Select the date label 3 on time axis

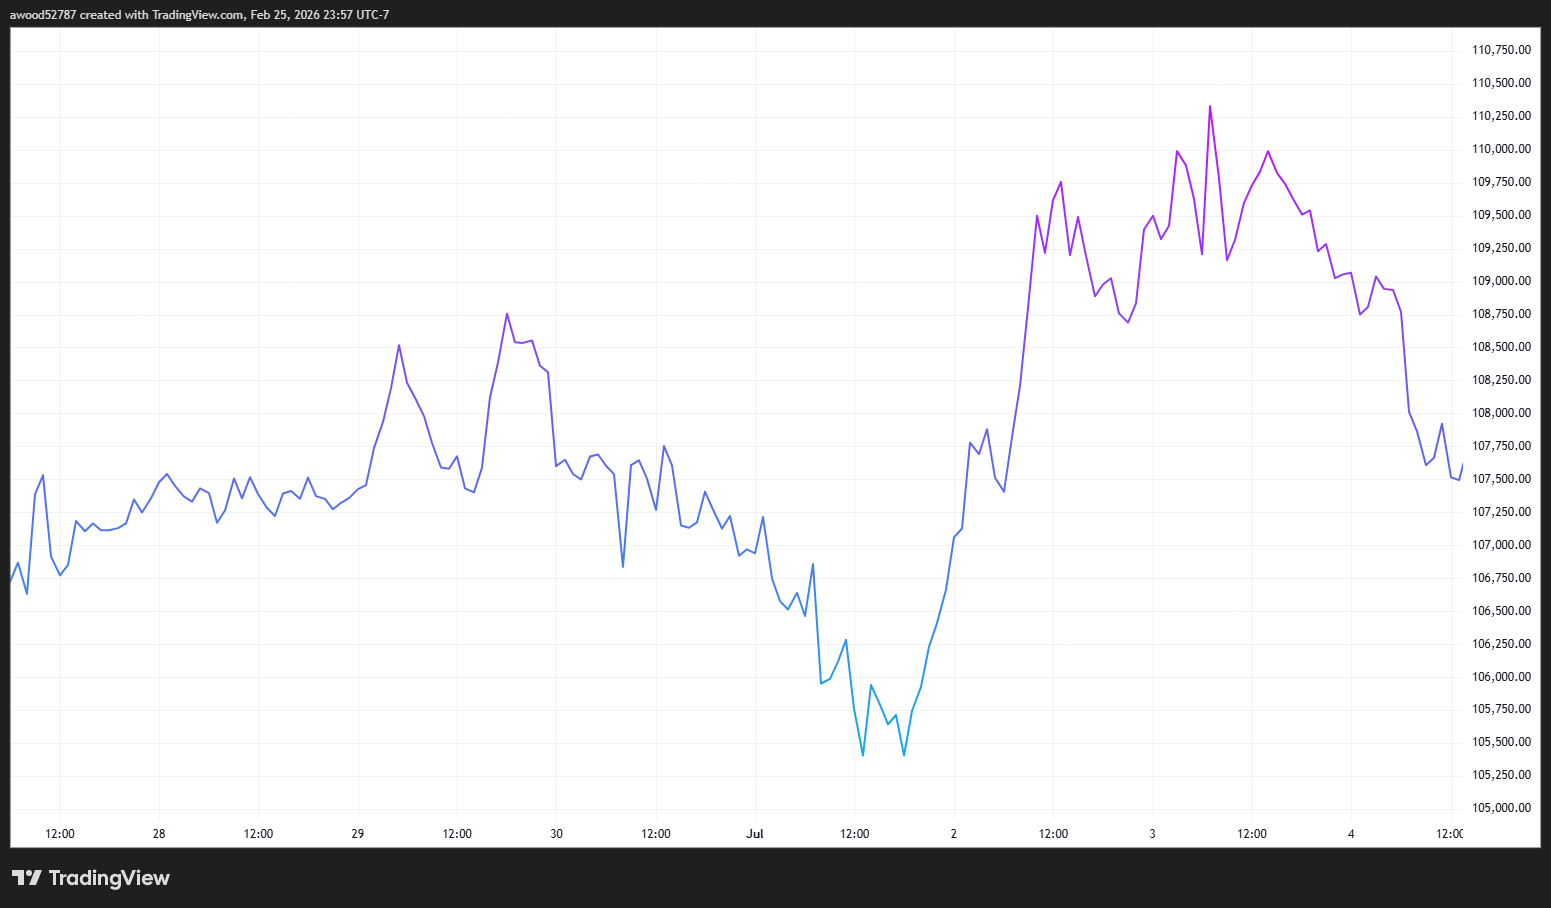1152,834
